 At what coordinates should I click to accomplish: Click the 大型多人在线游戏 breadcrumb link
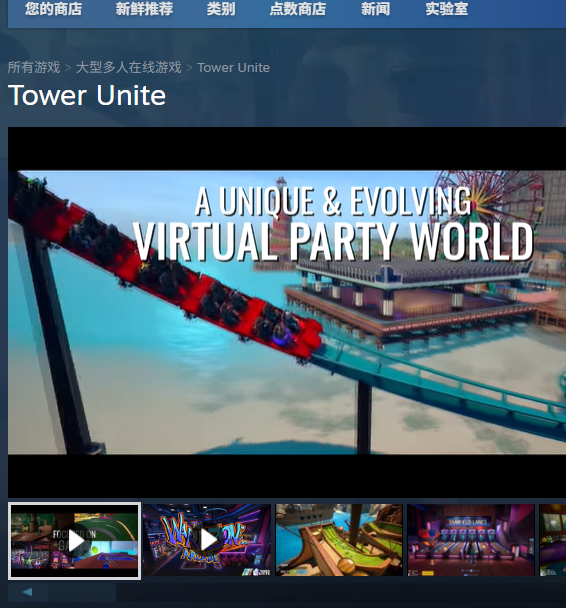129,67
